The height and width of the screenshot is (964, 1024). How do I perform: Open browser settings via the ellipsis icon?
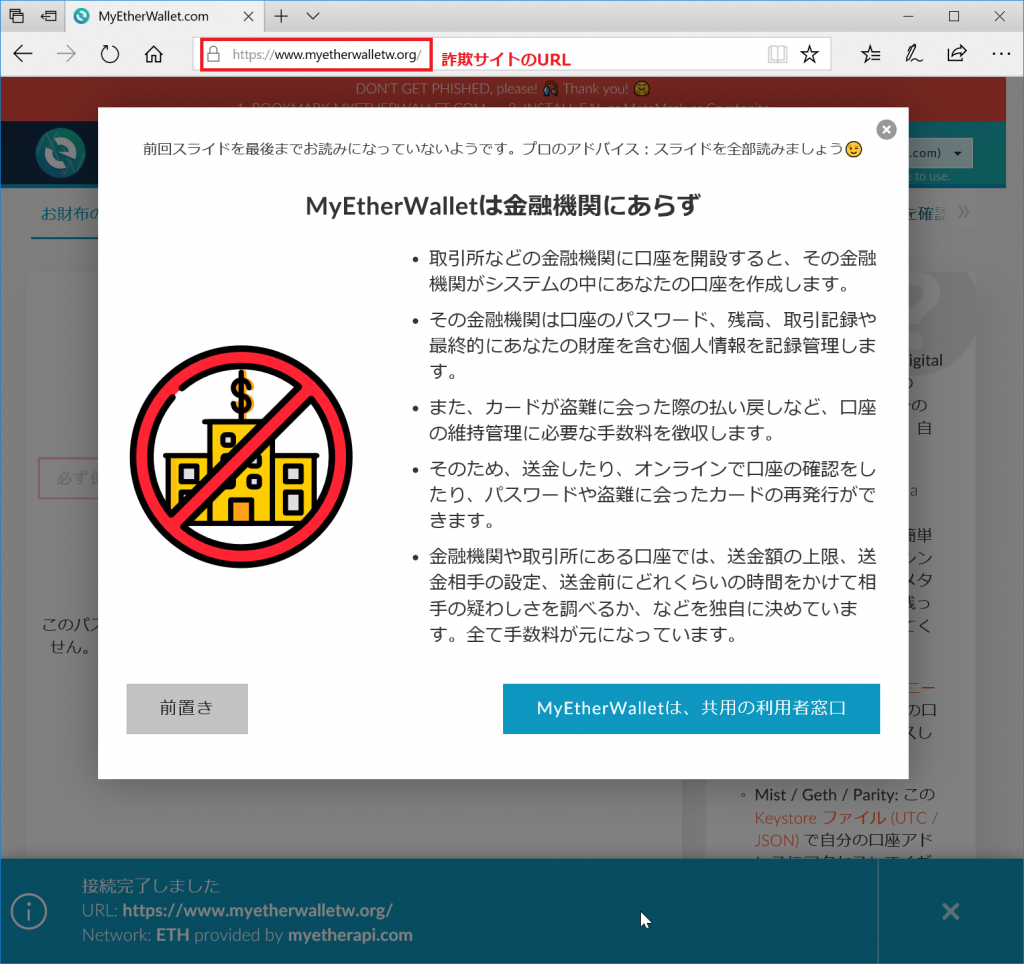tap(1001, 54)
